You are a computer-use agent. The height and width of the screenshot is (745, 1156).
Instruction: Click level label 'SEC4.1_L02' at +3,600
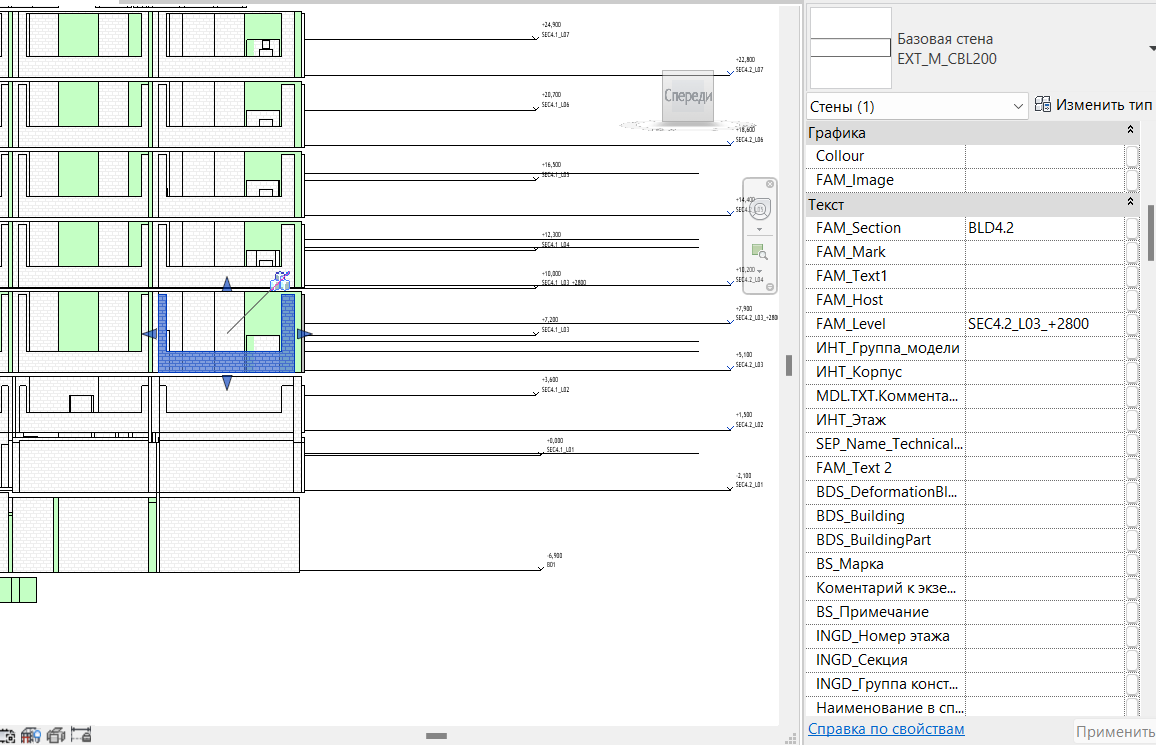click(x=555, y=390)
